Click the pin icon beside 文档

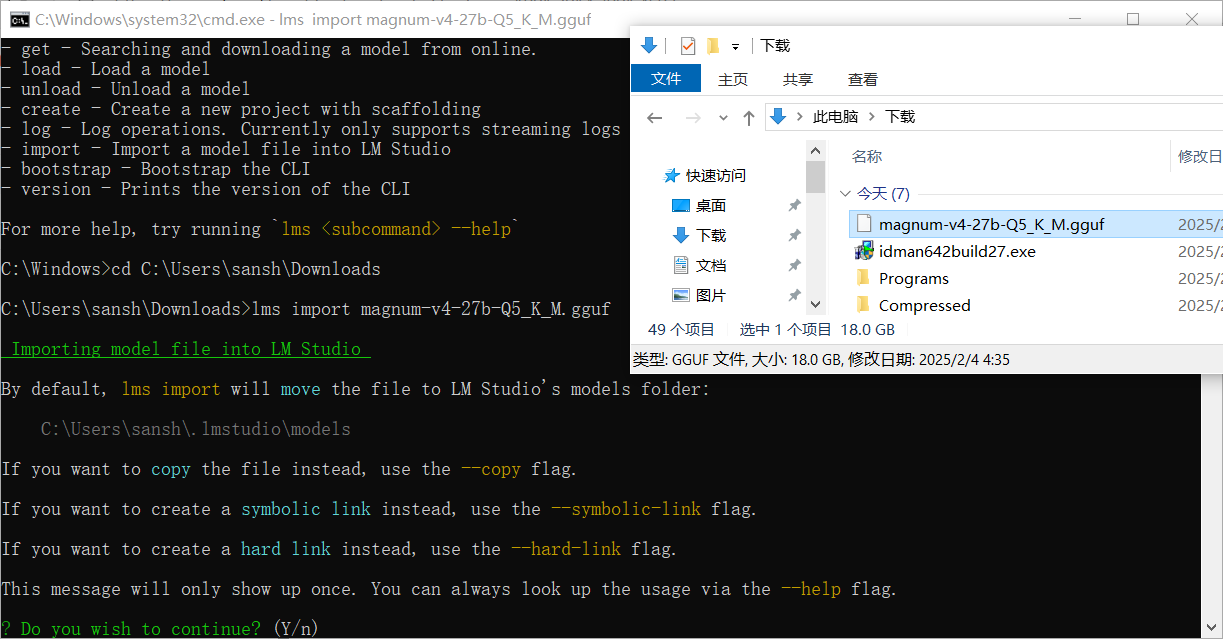[x=794, y=266]
